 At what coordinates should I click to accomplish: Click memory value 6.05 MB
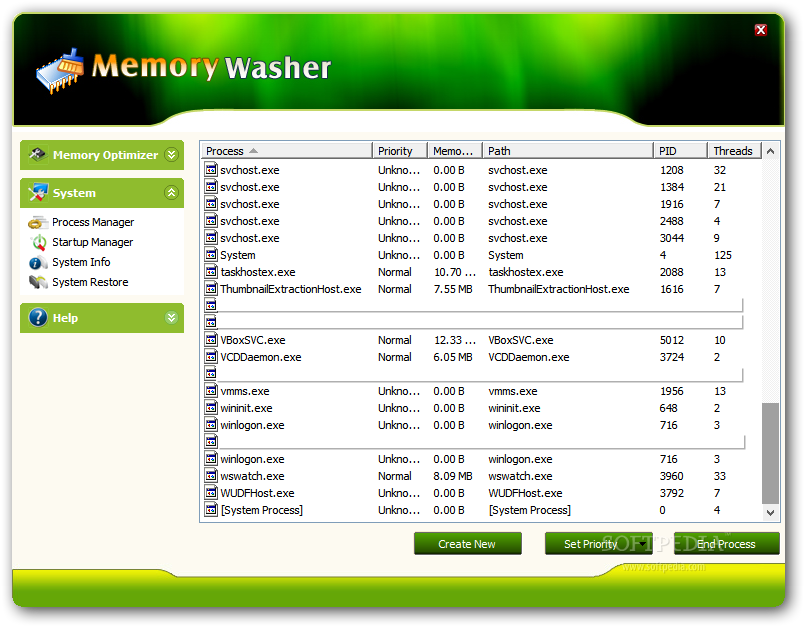click(452, 356)
